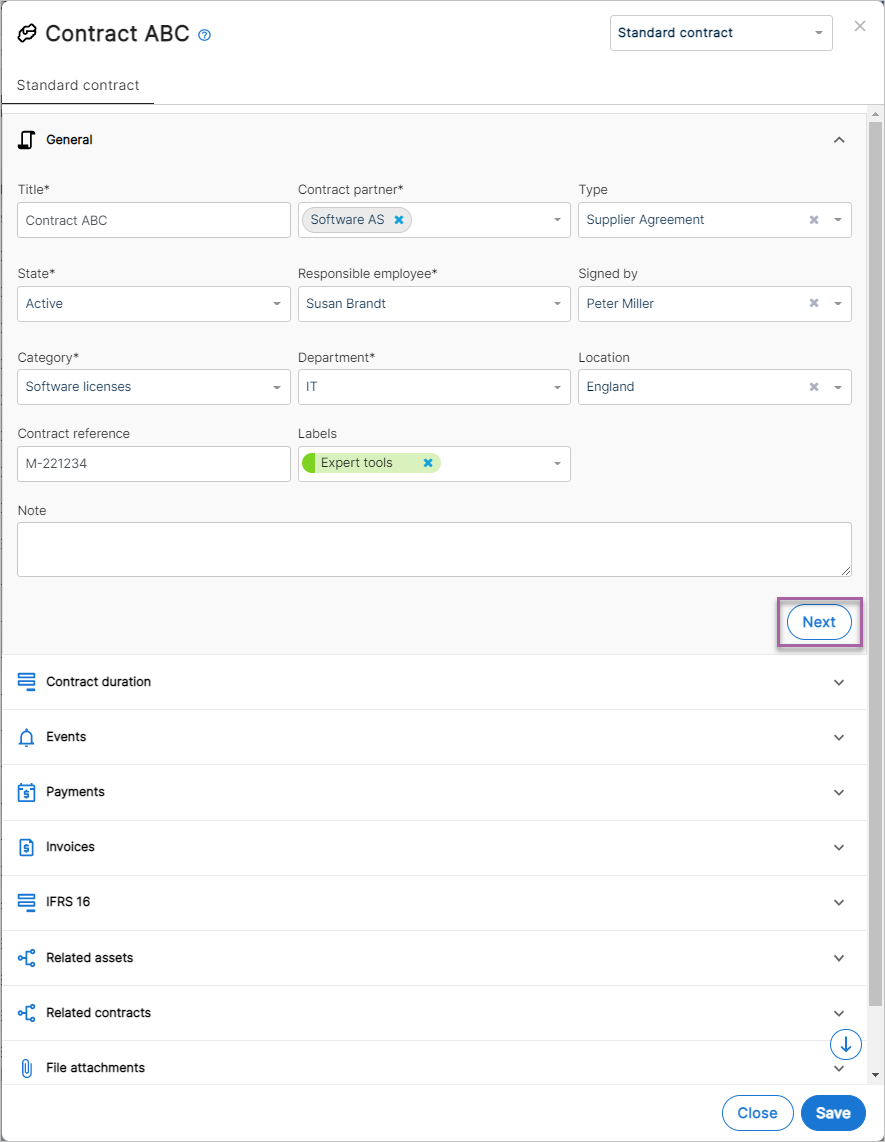The height and width of the screenshot is (1142, 885).
Task: Open the State dropdown showing Active
Action: click(x=154, y=304)
